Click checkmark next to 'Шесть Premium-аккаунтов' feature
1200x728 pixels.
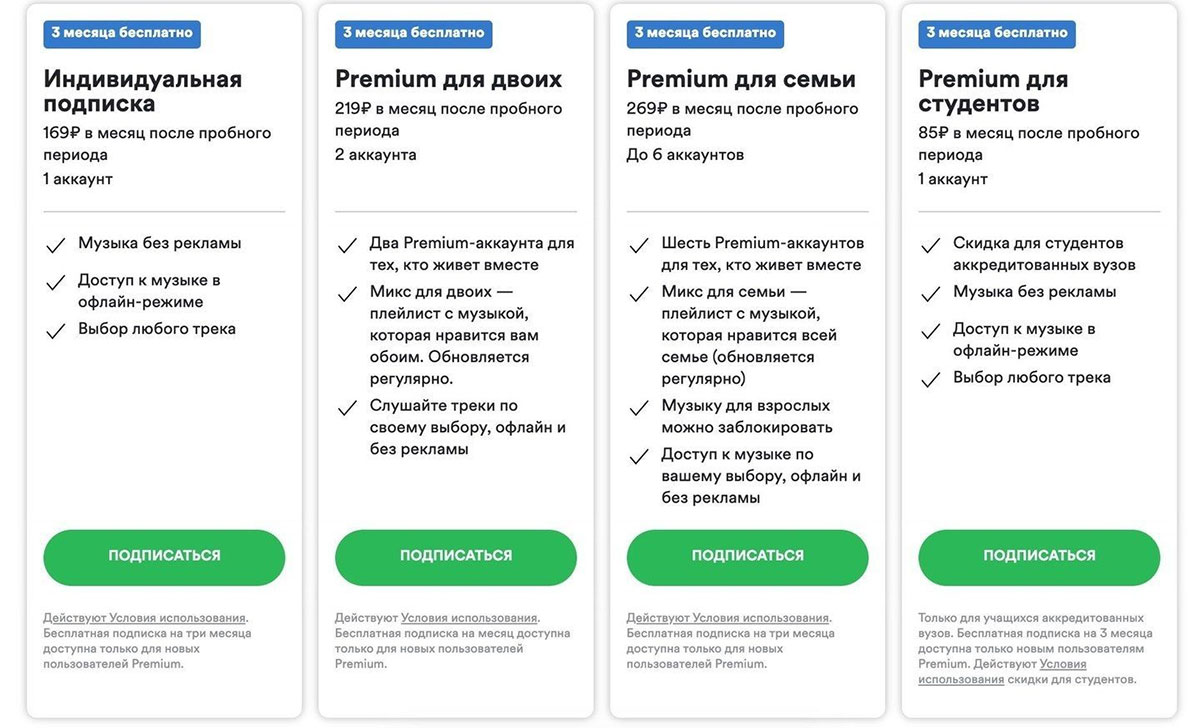tap(639, 245)
